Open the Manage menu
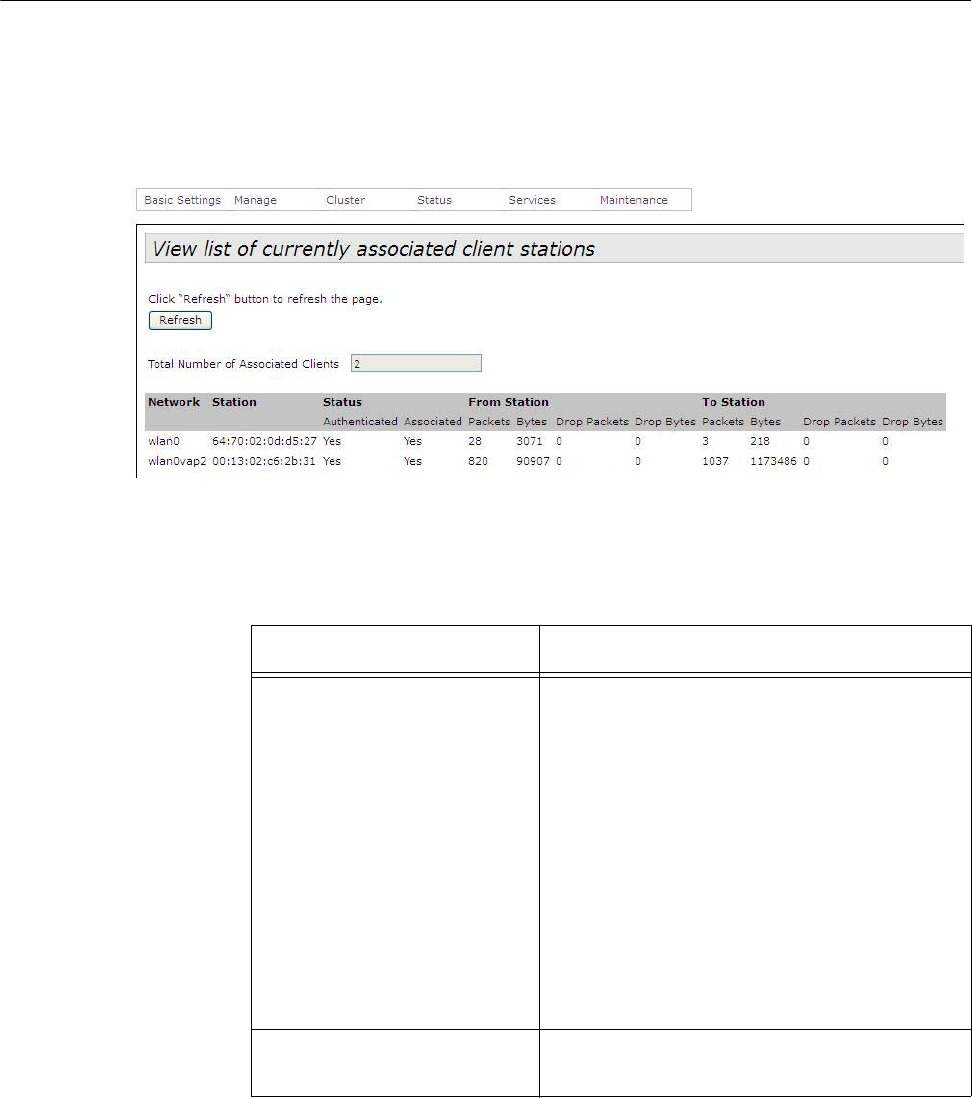Viewport: 972px width, 1098px height. tap(255, 200)
